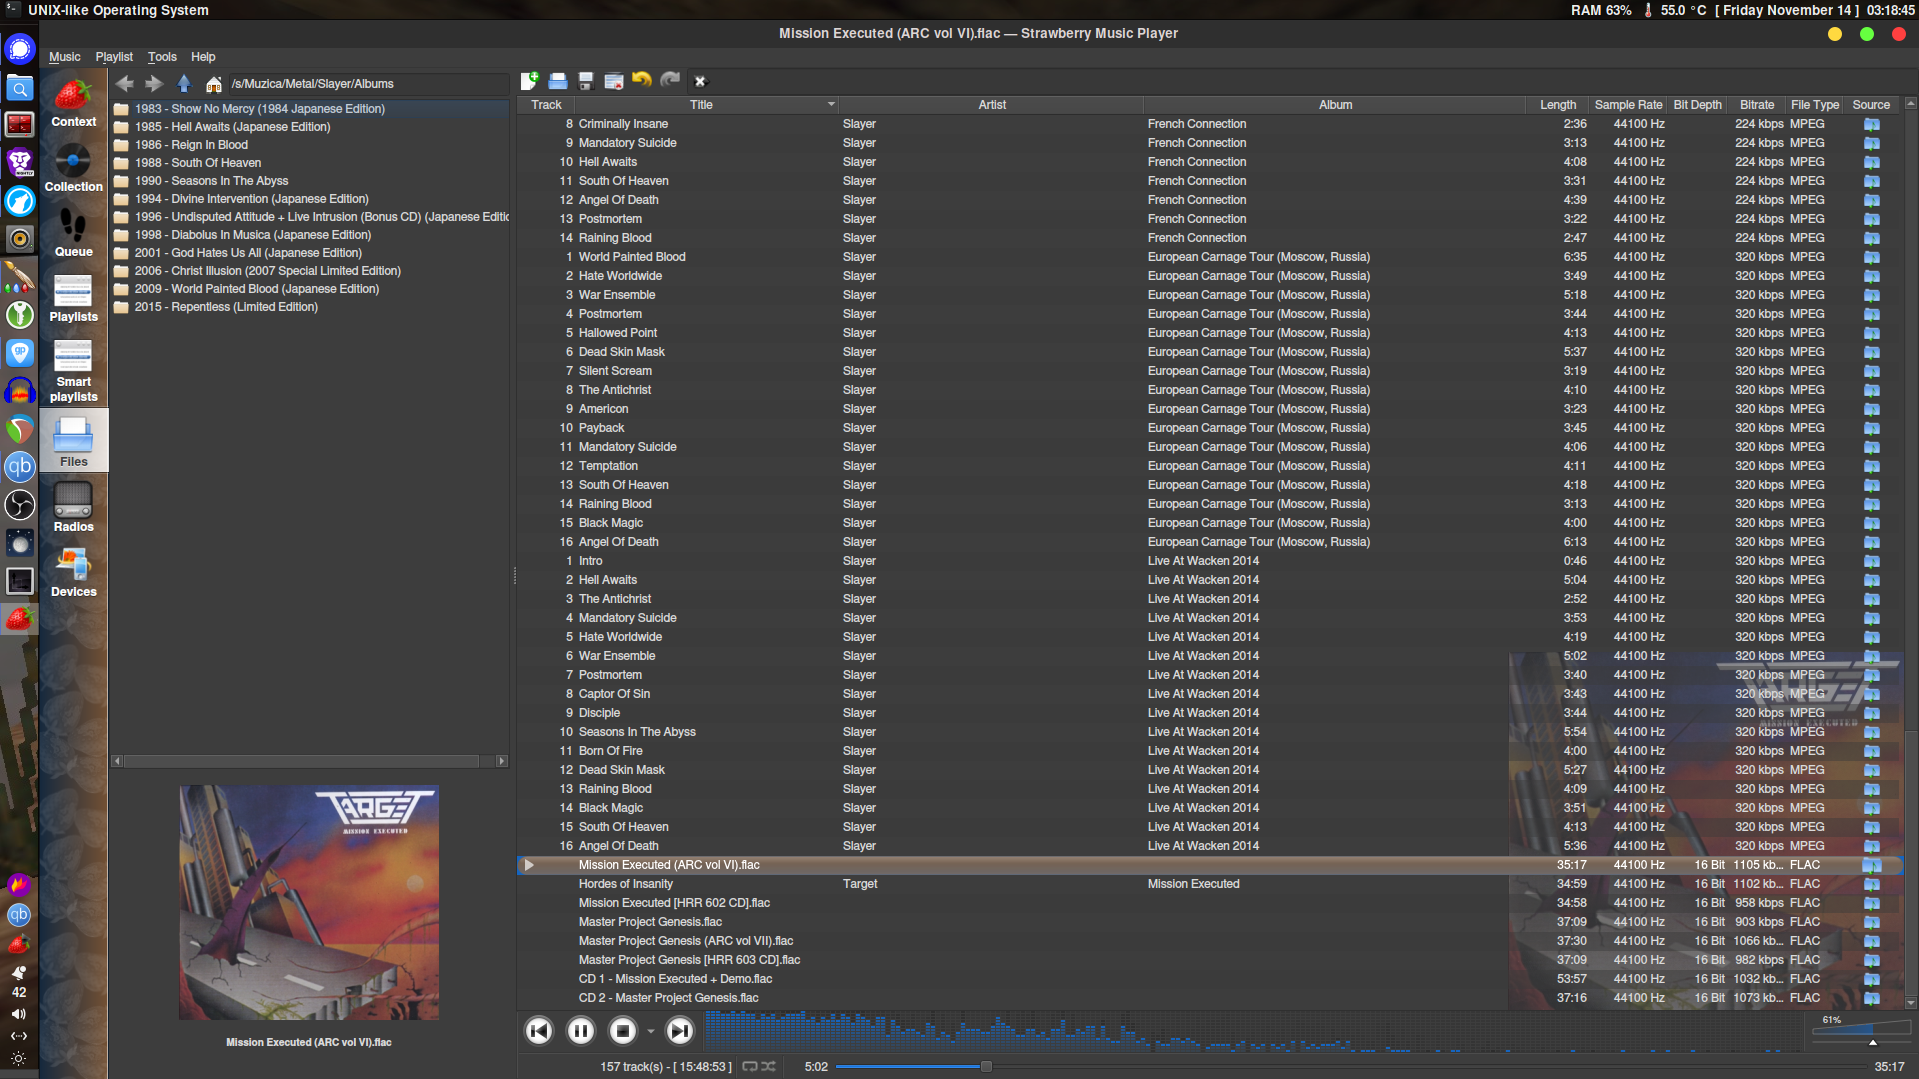The height and width of the screenshot is (1079, 1919).
Task: Open the Audacity app in the dock
Action: 20,391
